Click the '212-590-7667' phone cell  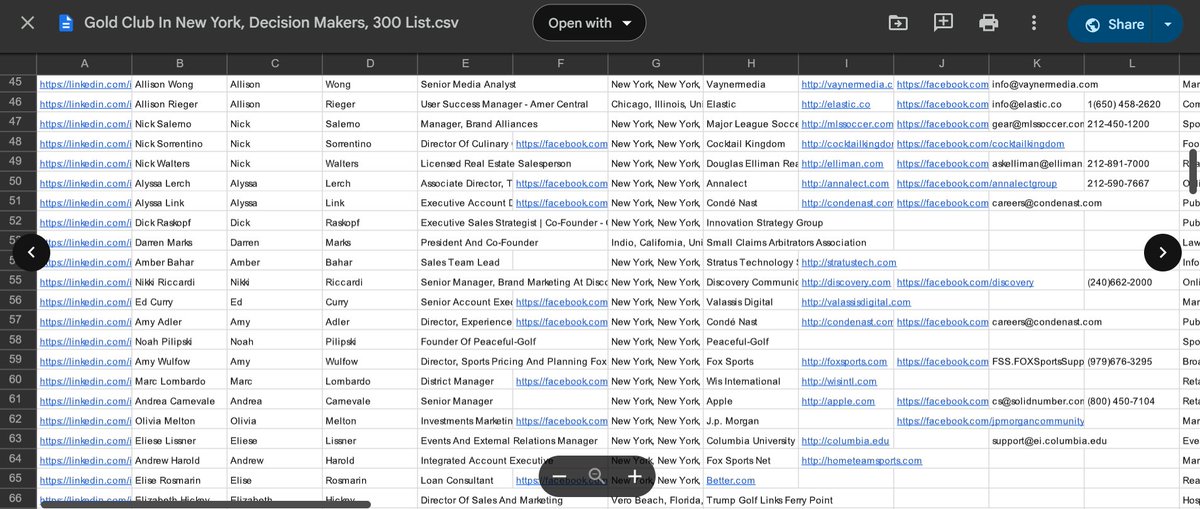tap(1132, 183)
